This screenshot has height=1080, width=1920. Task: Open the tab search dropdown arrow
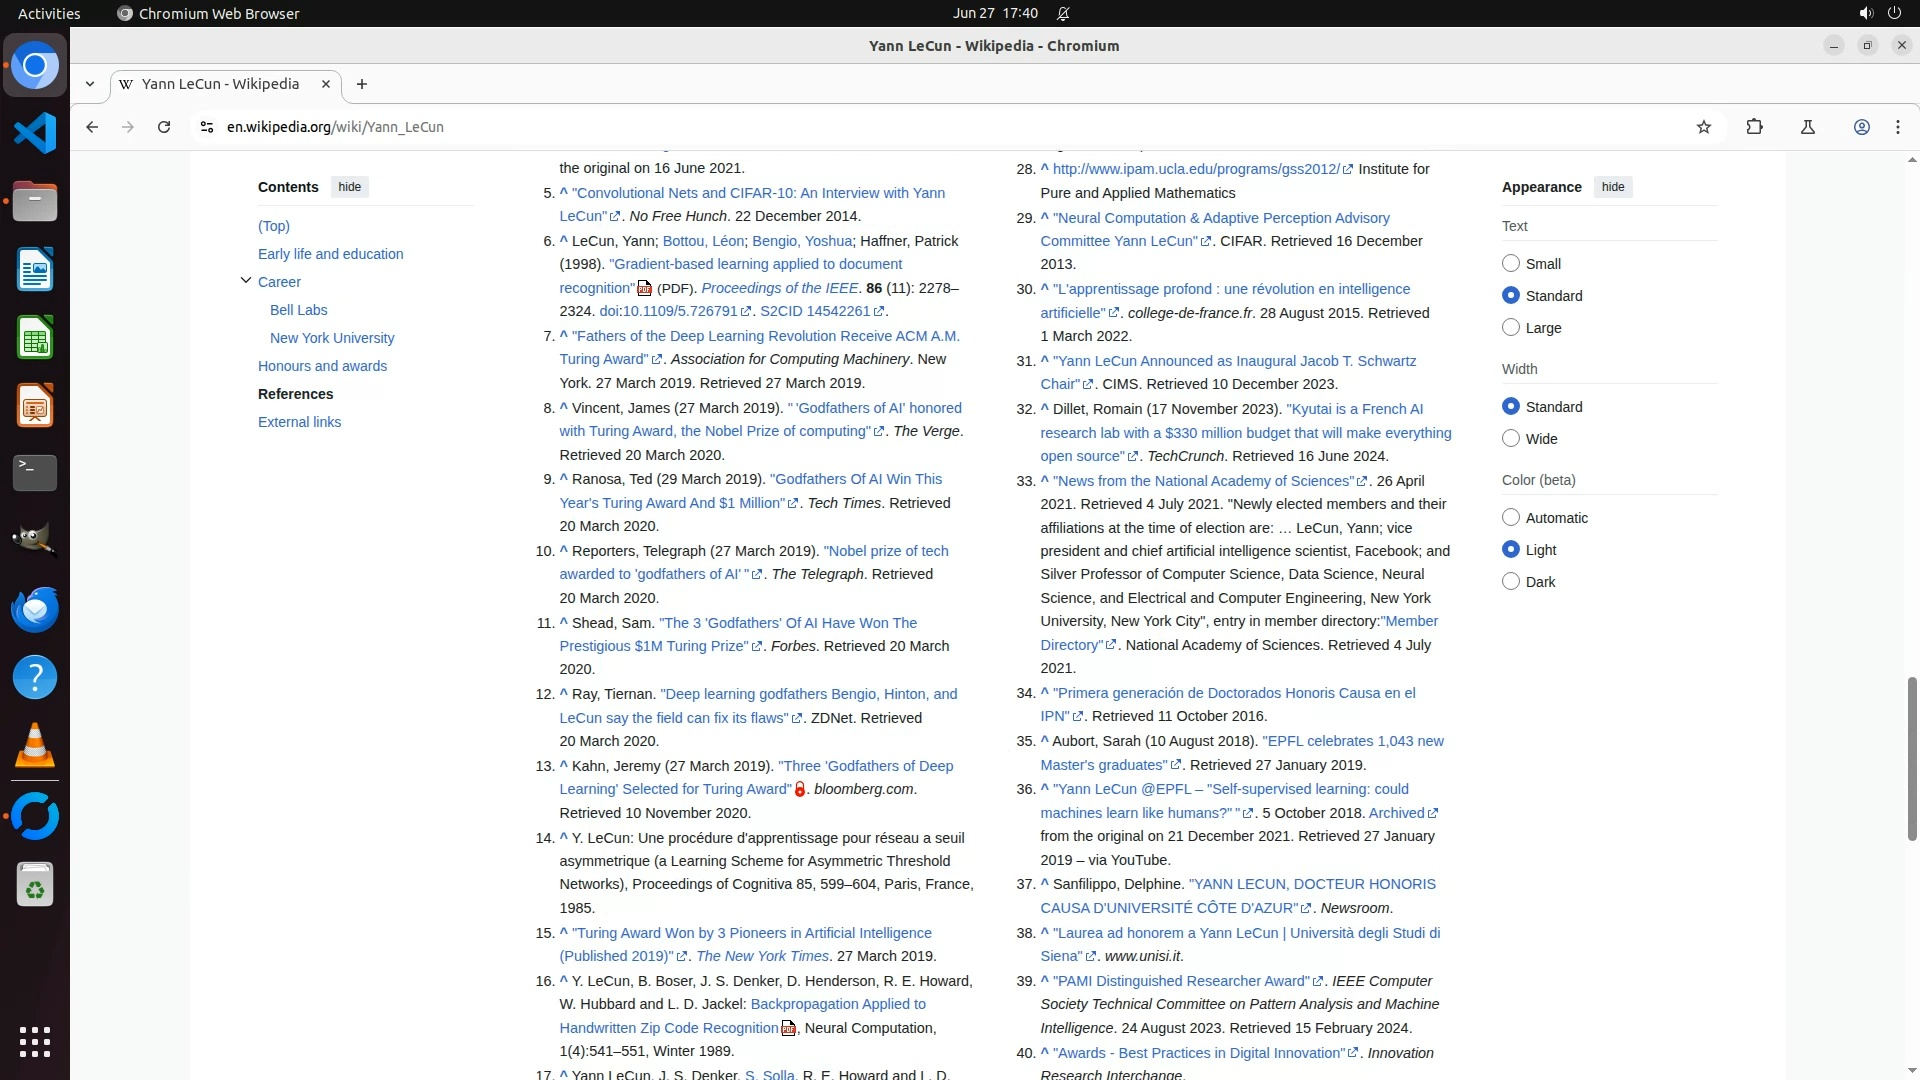(90, 84)
